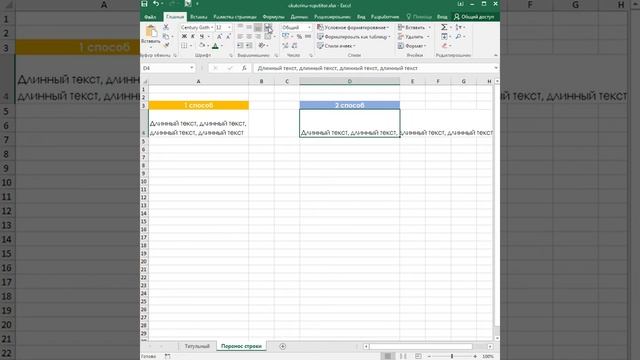Toggle Middle Align button
640x360 pixels.
pyautogui.click(x=249, y=27)
